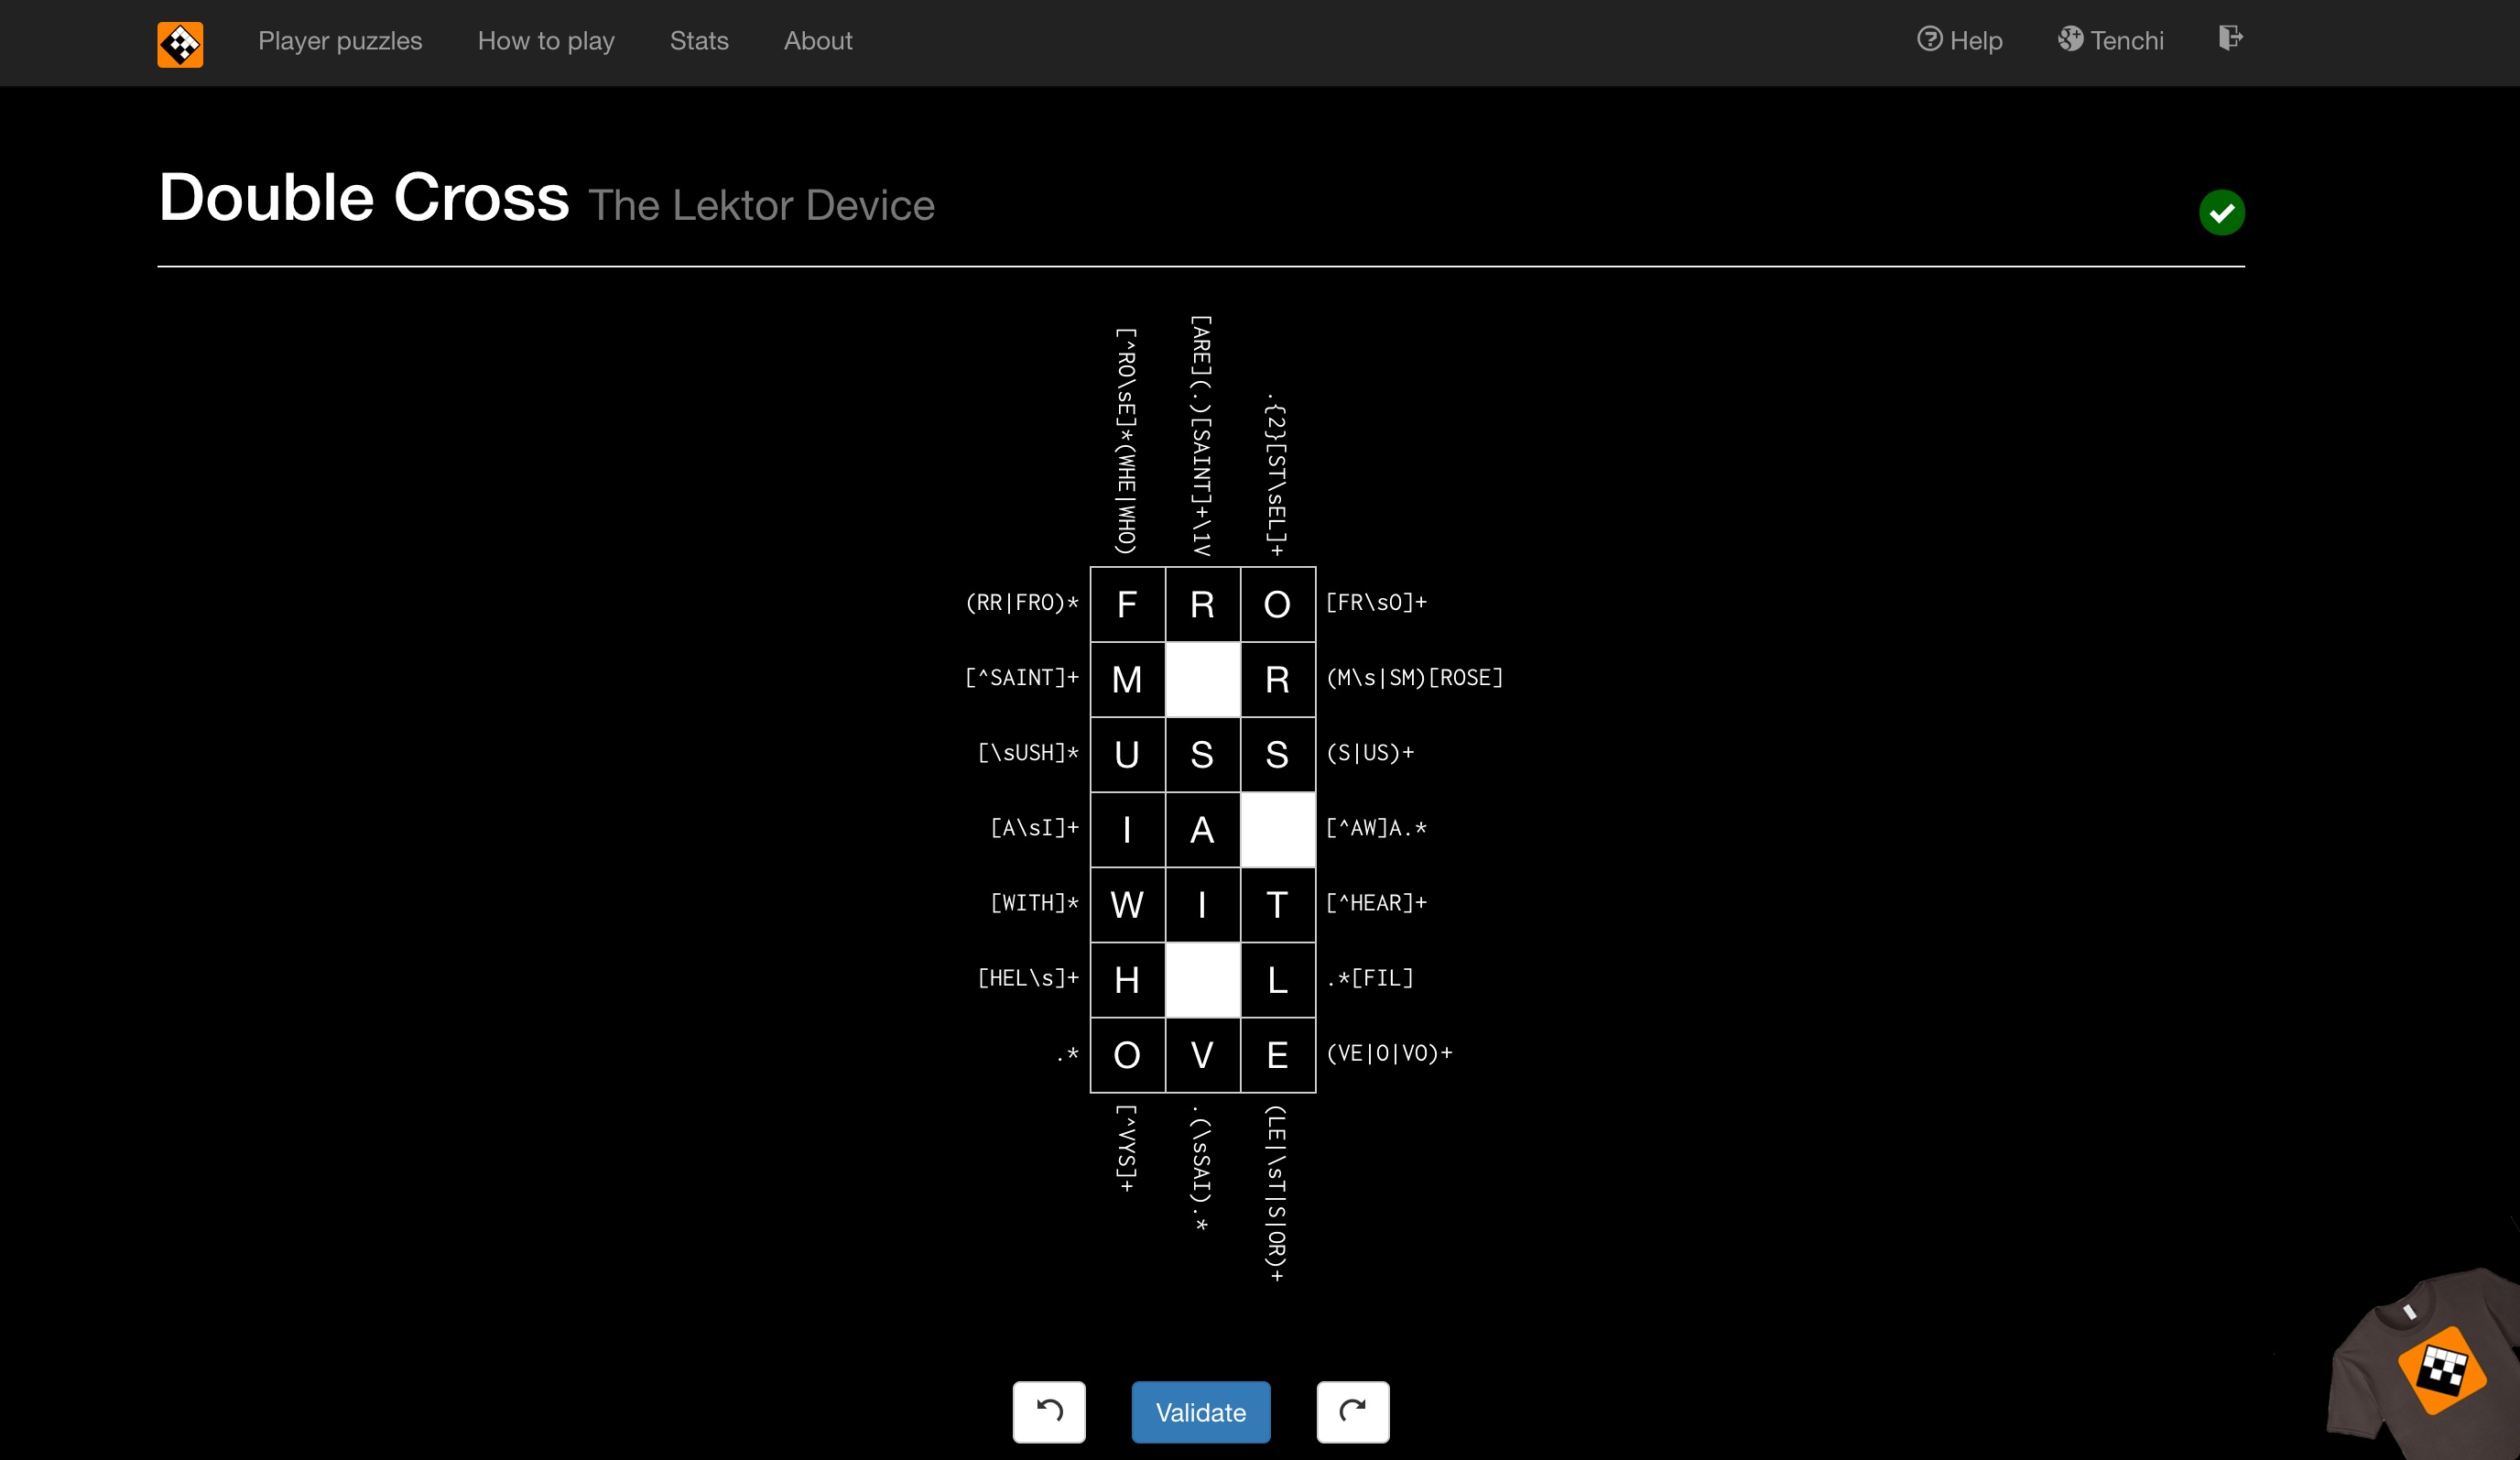This screenshot has height=1460, width=2520.
Task: Click the logout icon in the top right
Action: (x=2230, y=38)
